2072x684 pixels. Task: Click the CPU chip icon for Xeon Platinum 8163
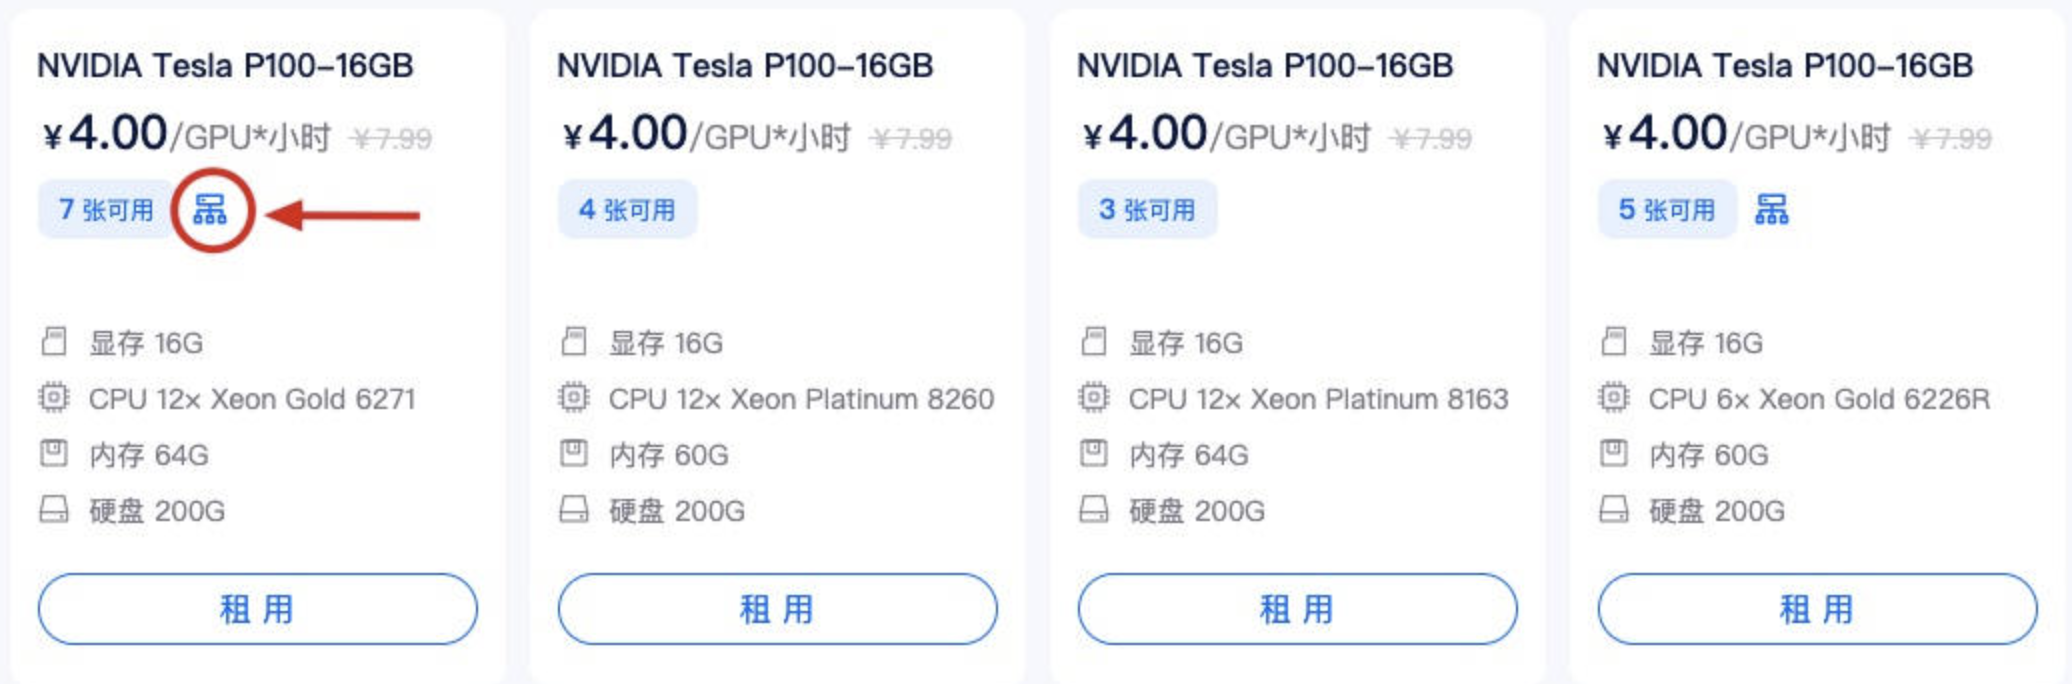[x=1094, y=398]
